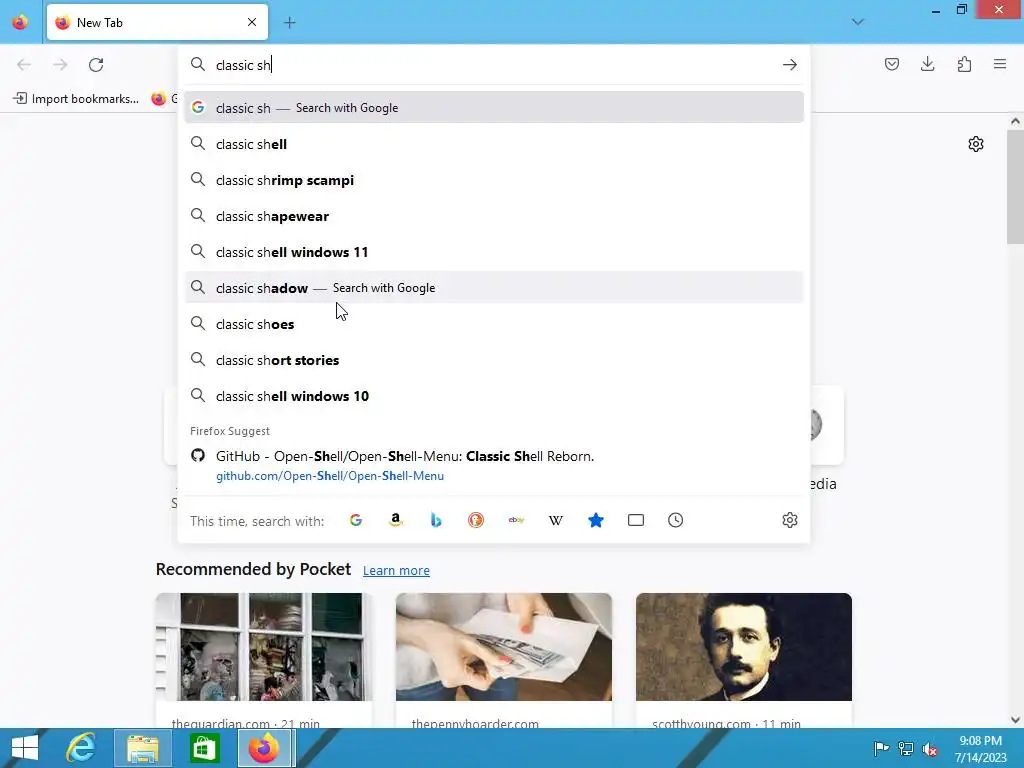Open Action Center flag tray icon
This screenshot has height=768, width=1024.
[x=881, y=748]
